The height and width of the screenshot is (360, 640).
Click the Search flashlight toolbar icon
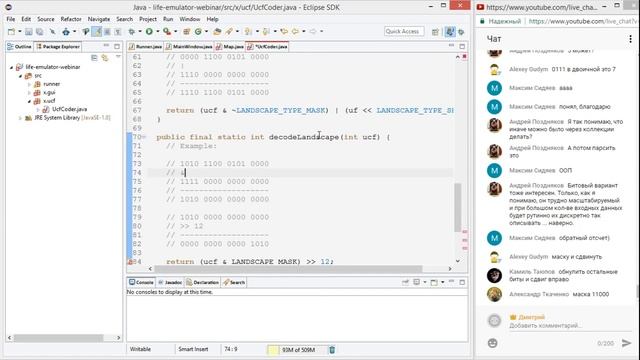(x=229, y=31)
